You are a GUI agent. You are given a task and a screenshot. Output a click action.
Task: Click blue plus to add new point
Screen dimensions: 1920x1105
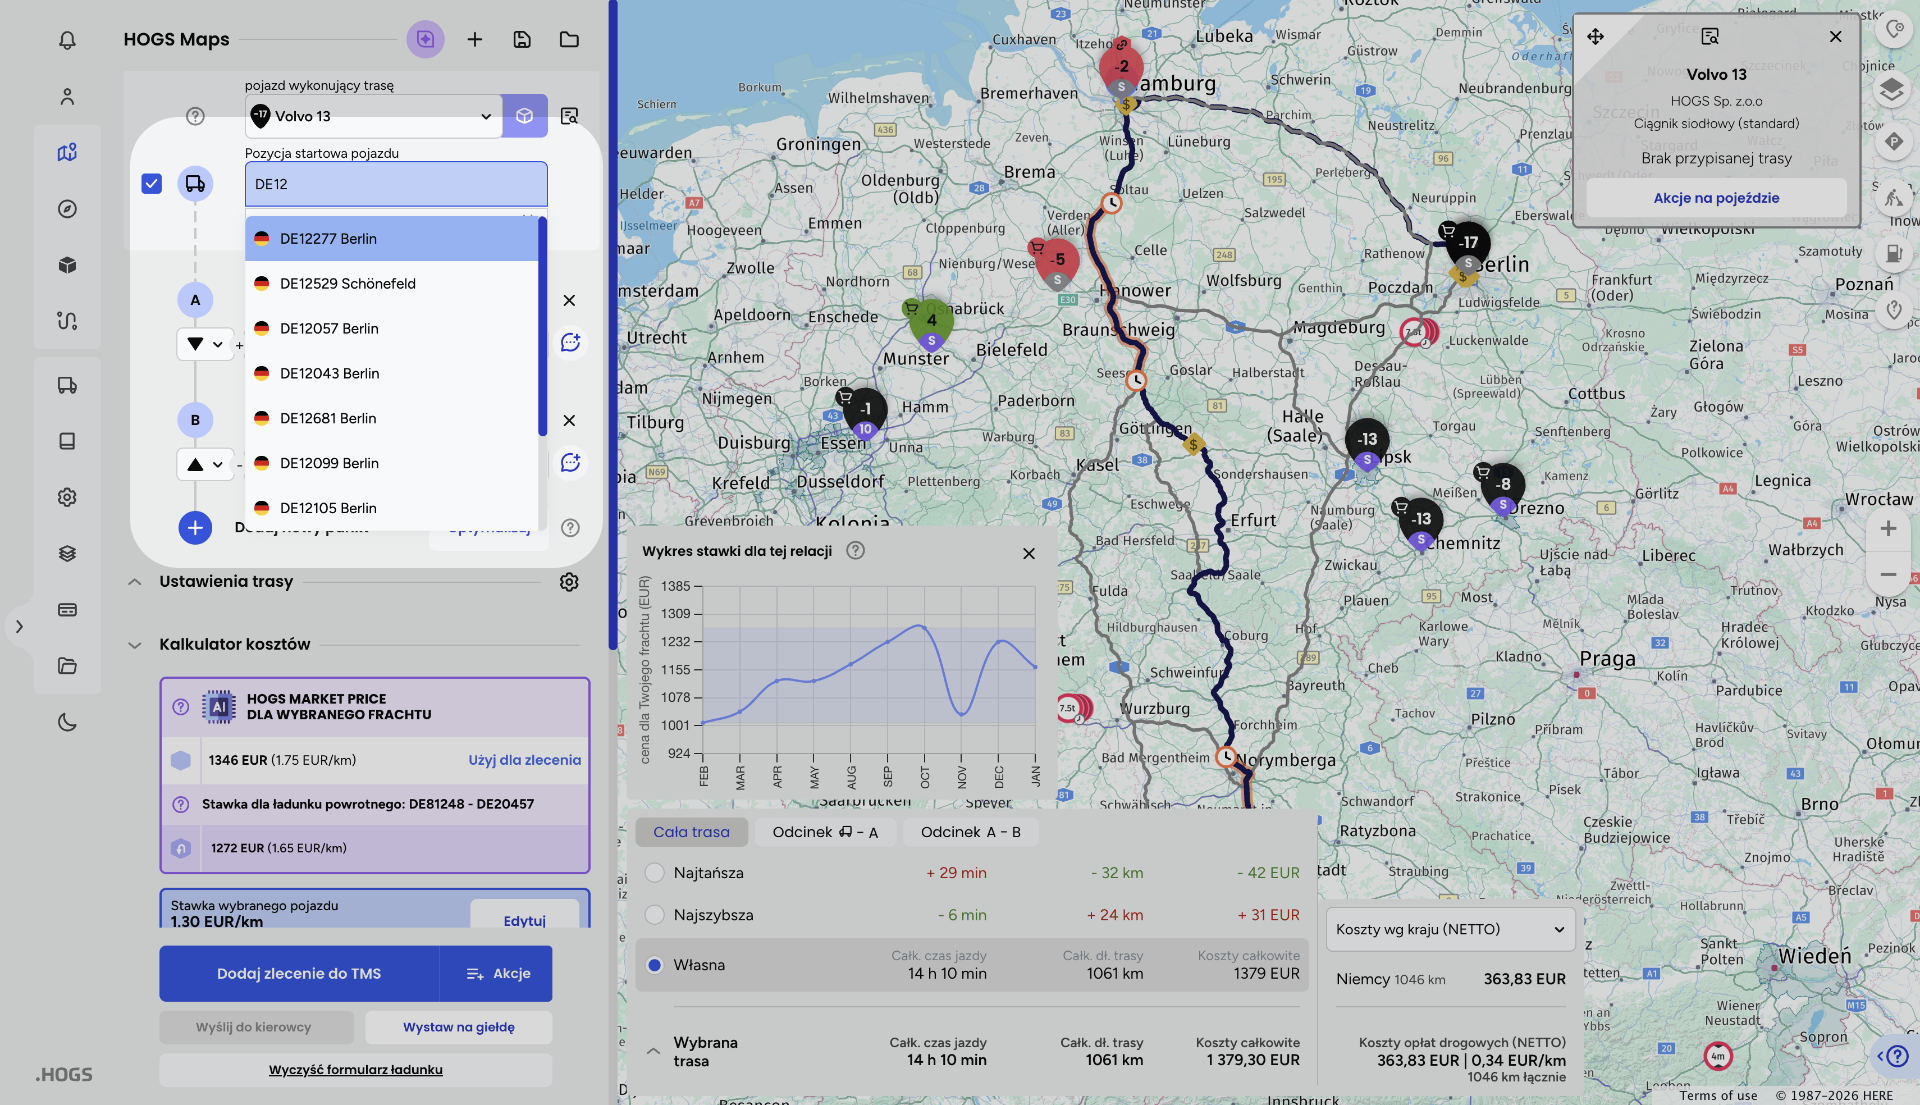(x=195, y=528)
